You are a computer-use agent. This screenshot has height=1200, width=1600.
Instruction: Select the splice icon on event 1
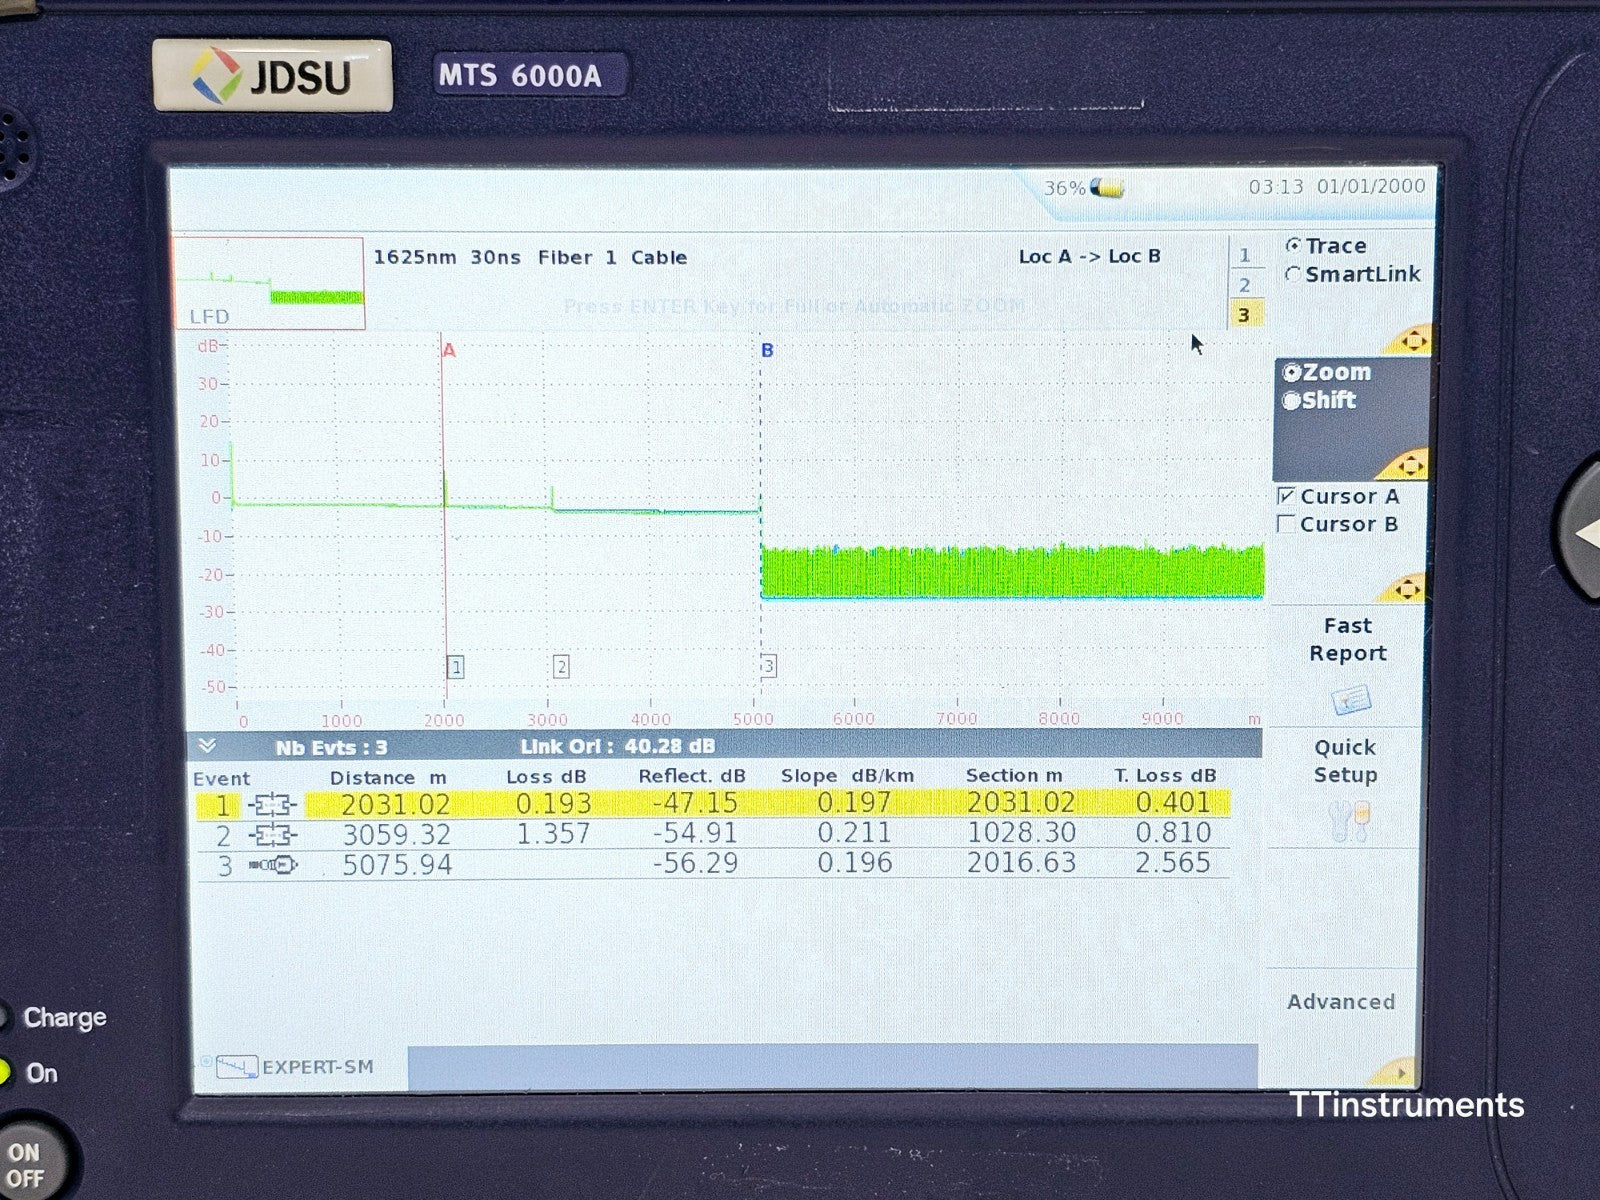[274, 803]
